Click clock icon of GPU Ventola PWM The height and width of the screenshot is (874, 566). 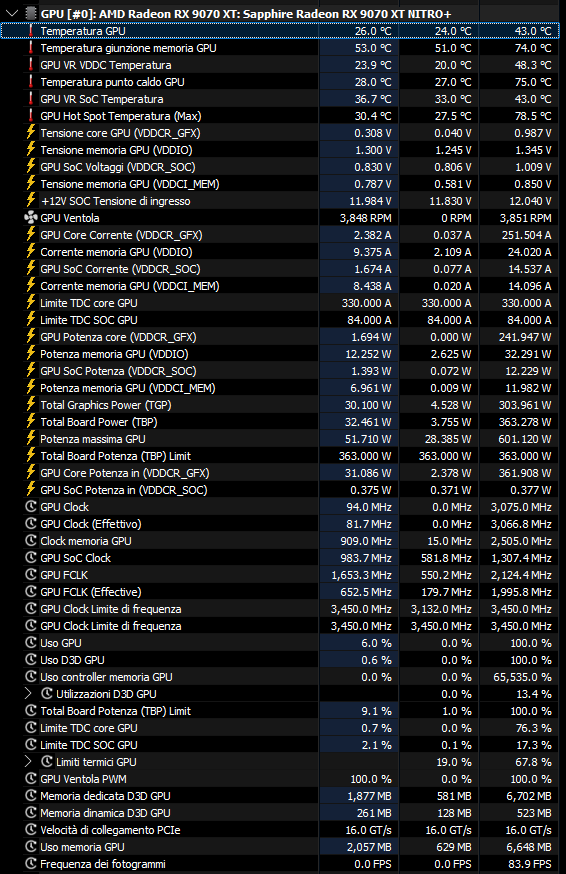31,779
